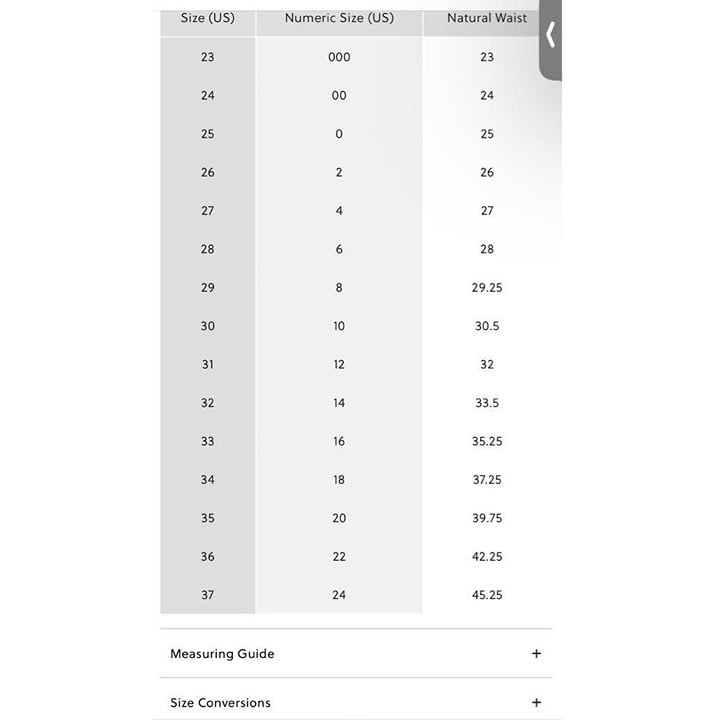Open the Measuring Guide section
The width and height of the screenshot is (720, 720).
click(x=356, y=653)
